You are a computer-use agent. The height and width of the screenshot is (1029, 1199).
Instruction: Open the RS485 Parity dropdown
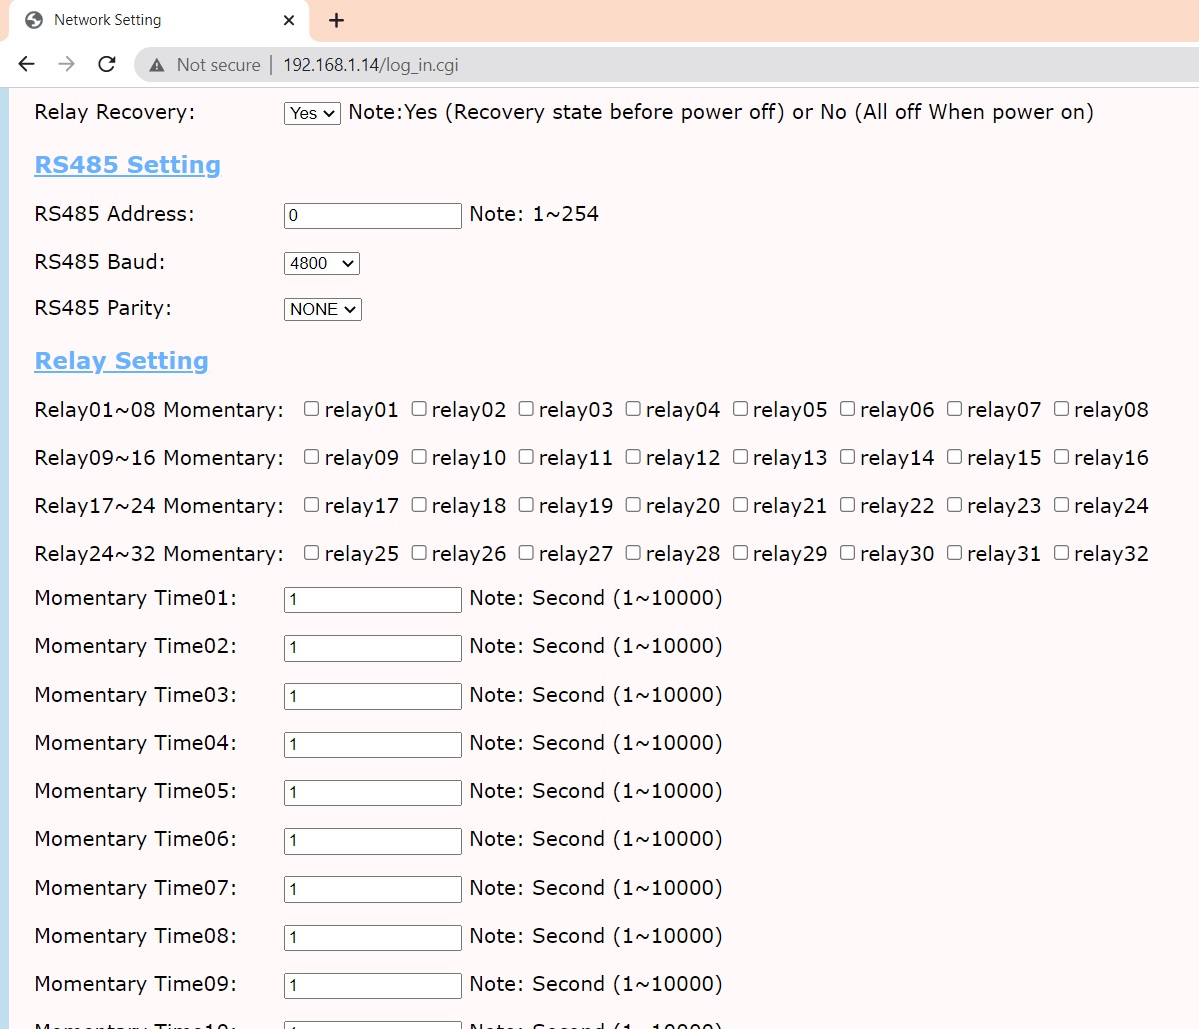(322, 309)
